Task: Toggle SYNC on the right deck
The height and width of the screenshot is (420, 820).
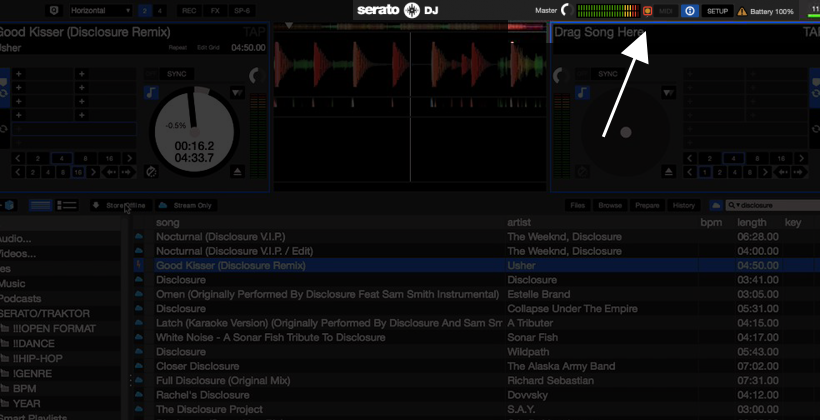Action: coord(608,74)
